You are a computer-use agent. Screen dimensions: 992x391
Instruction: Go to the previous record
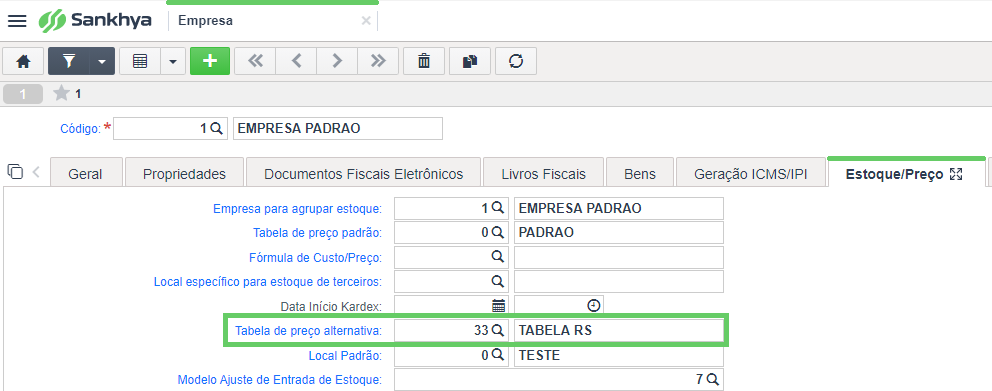[x=296, y=61]
